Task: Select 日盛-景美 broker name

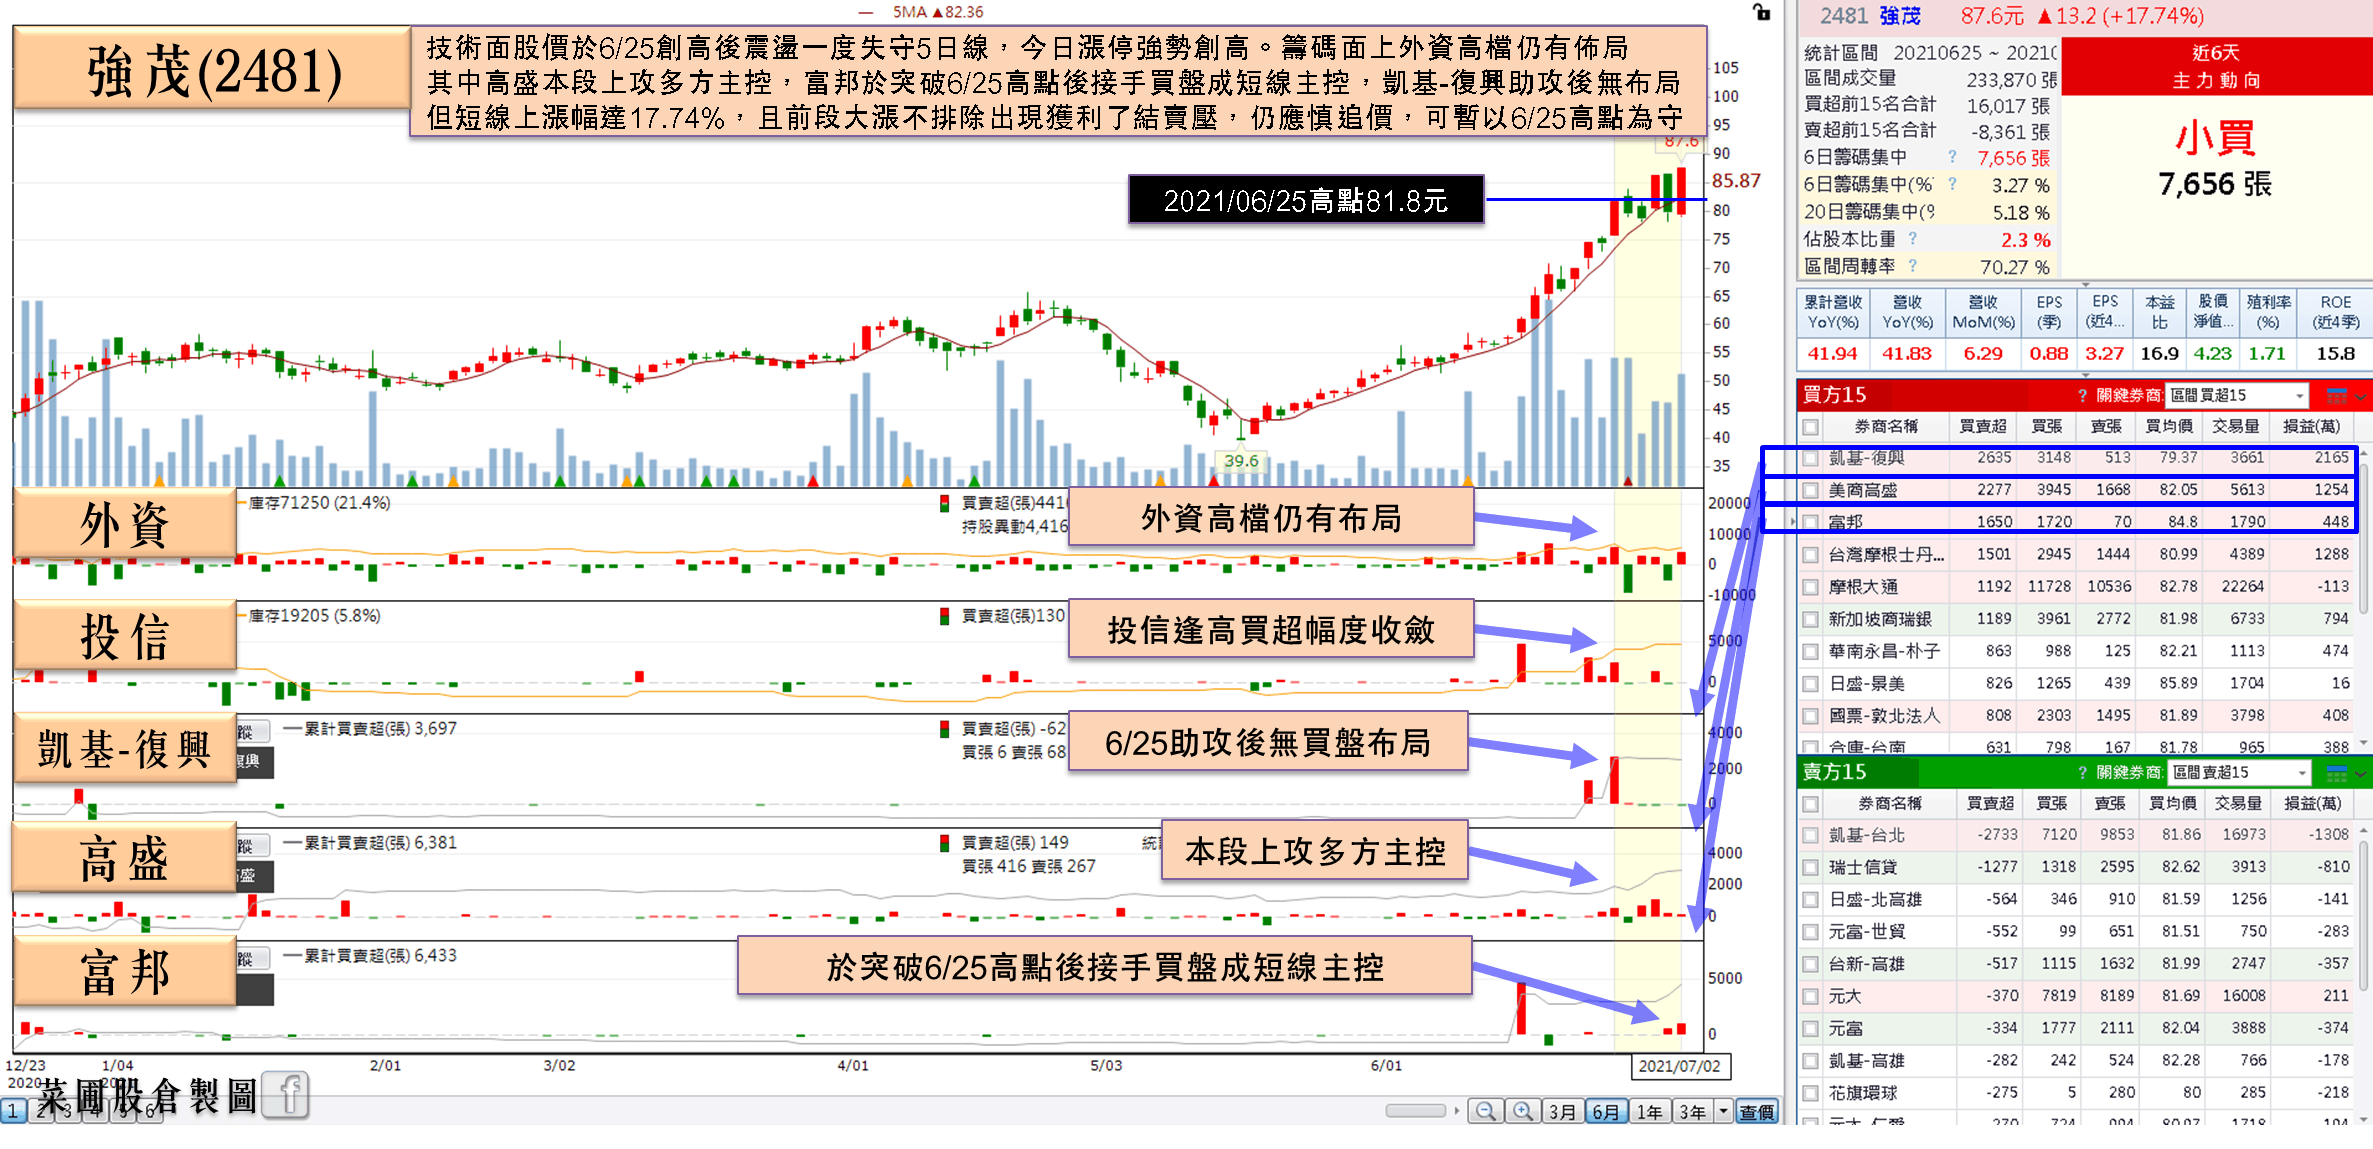Action: coord(1866,683)
